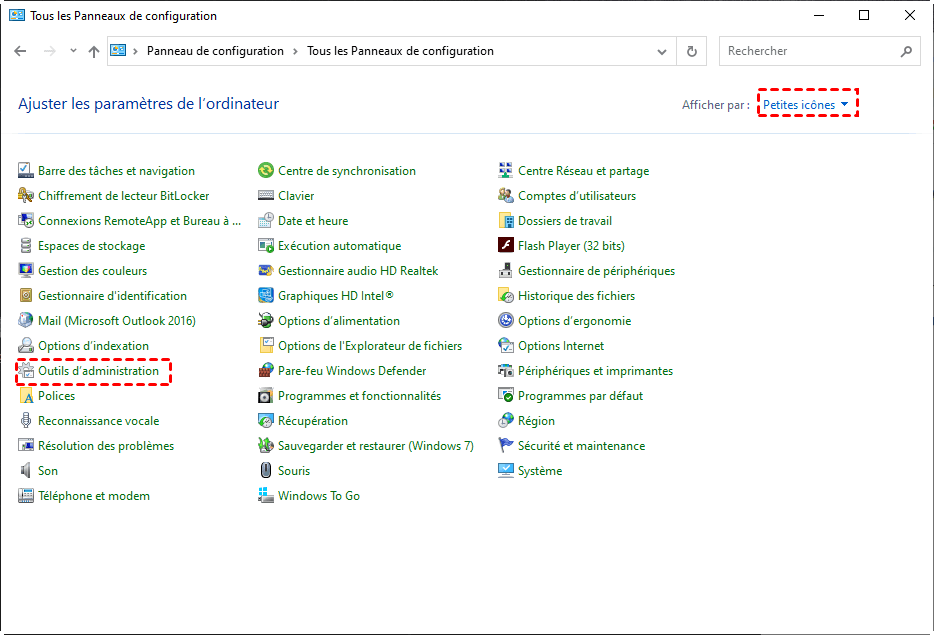Click the refresh button beside address bar
Screen dimensions: 934x635
[692, 51]
